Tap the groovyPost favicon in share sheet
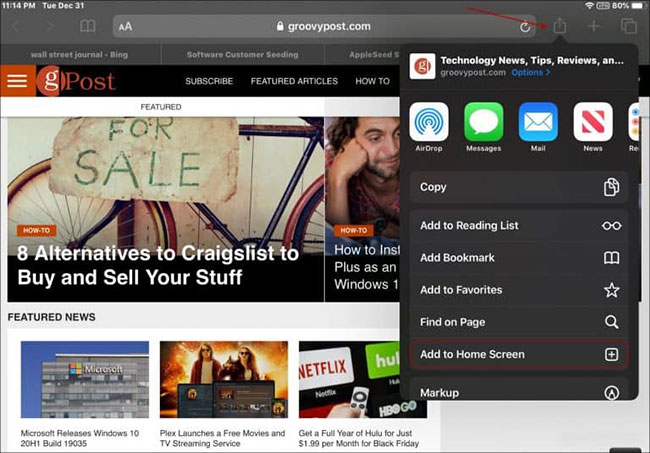The width and height of the screenshot is (650, 453). [x=422, y=66]
